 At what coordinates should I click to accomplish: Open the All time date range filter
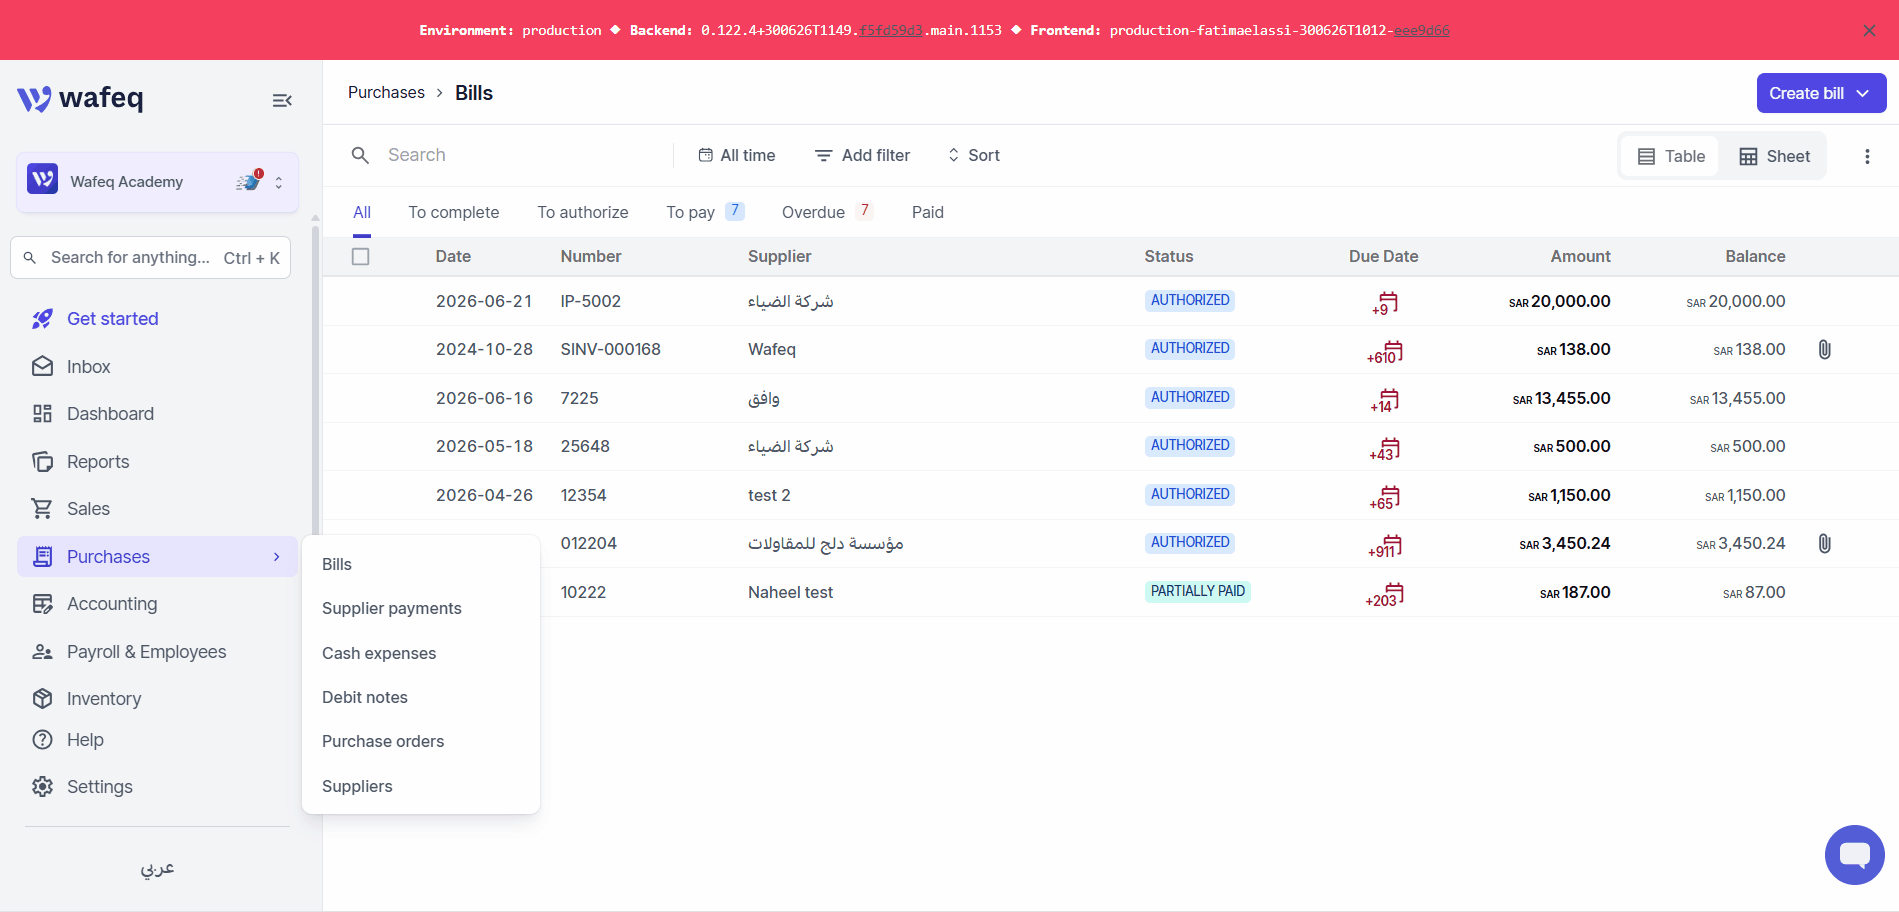pyautogui.click(x=737, y=155)
